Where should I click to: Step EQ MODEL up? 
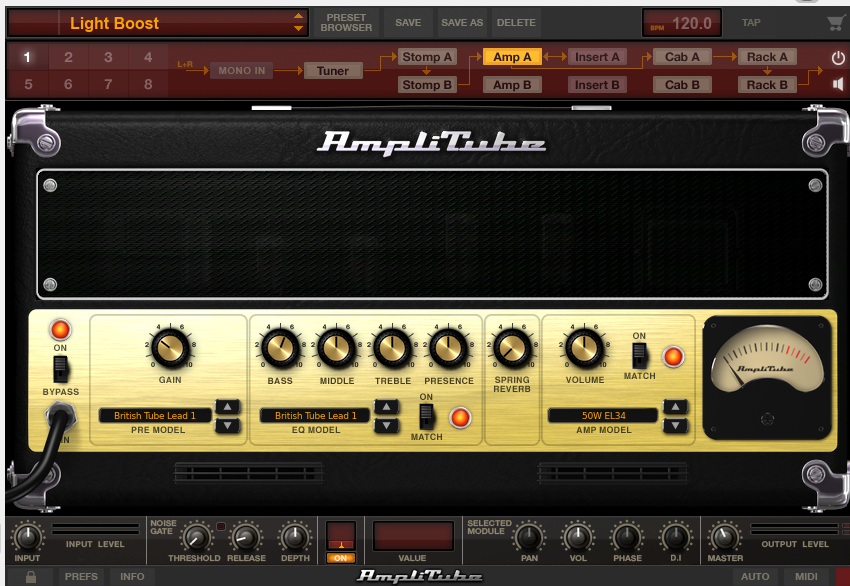(387, 407)
